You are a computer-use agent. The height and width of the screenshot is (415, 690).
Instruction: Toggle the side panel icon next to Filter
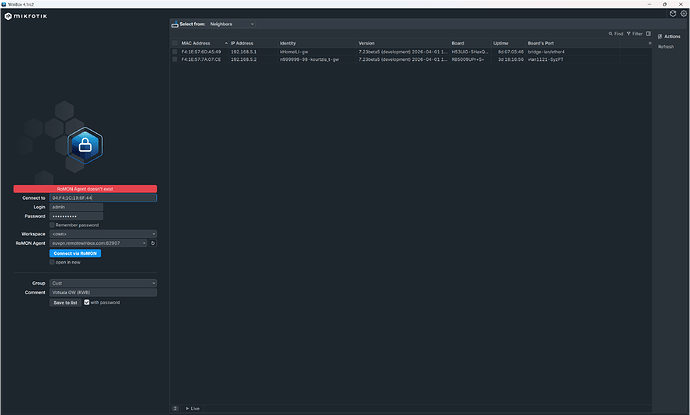point(648,33)
